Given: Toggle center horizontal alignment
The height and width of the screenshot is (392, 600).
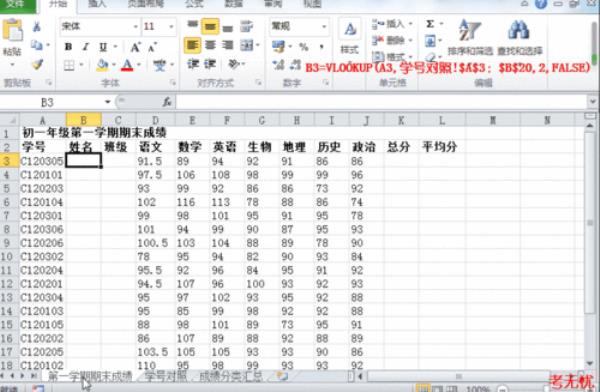Looking at the screenshot, I should pyautogui.click(x=210, y=46).
